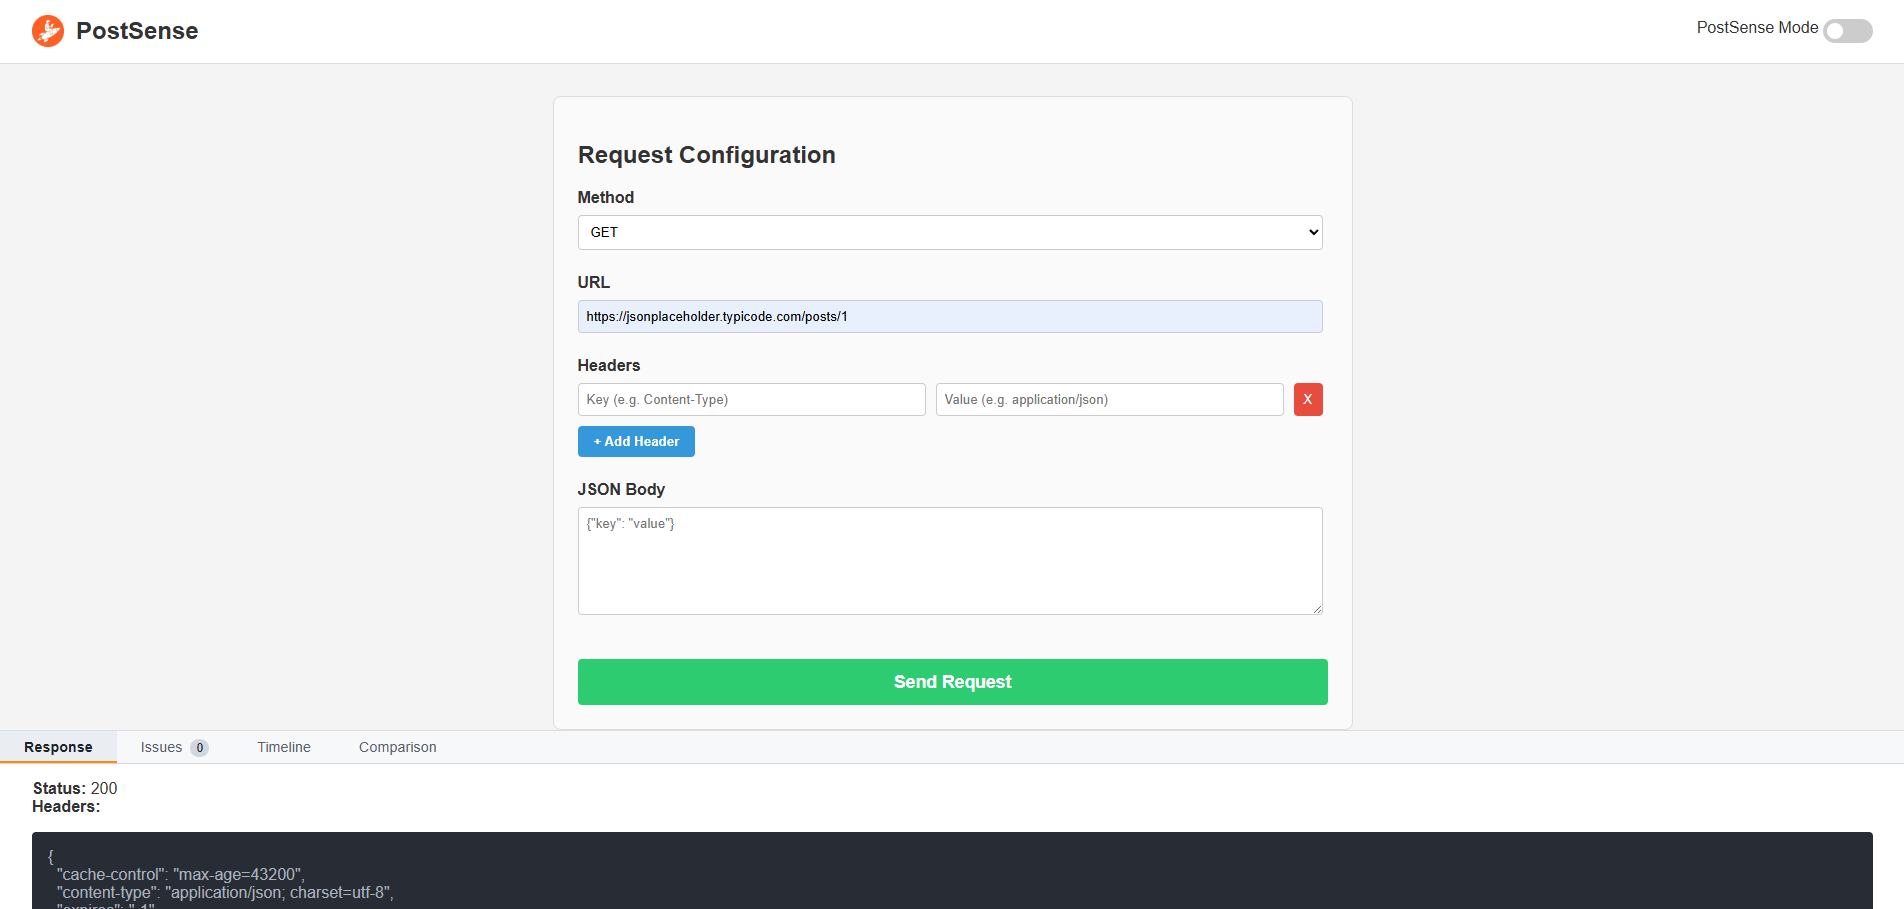Grab the JSON Body resize handle
Image resolution: width=1904 pixels, height=909 pixels.
click(1317, 609)
